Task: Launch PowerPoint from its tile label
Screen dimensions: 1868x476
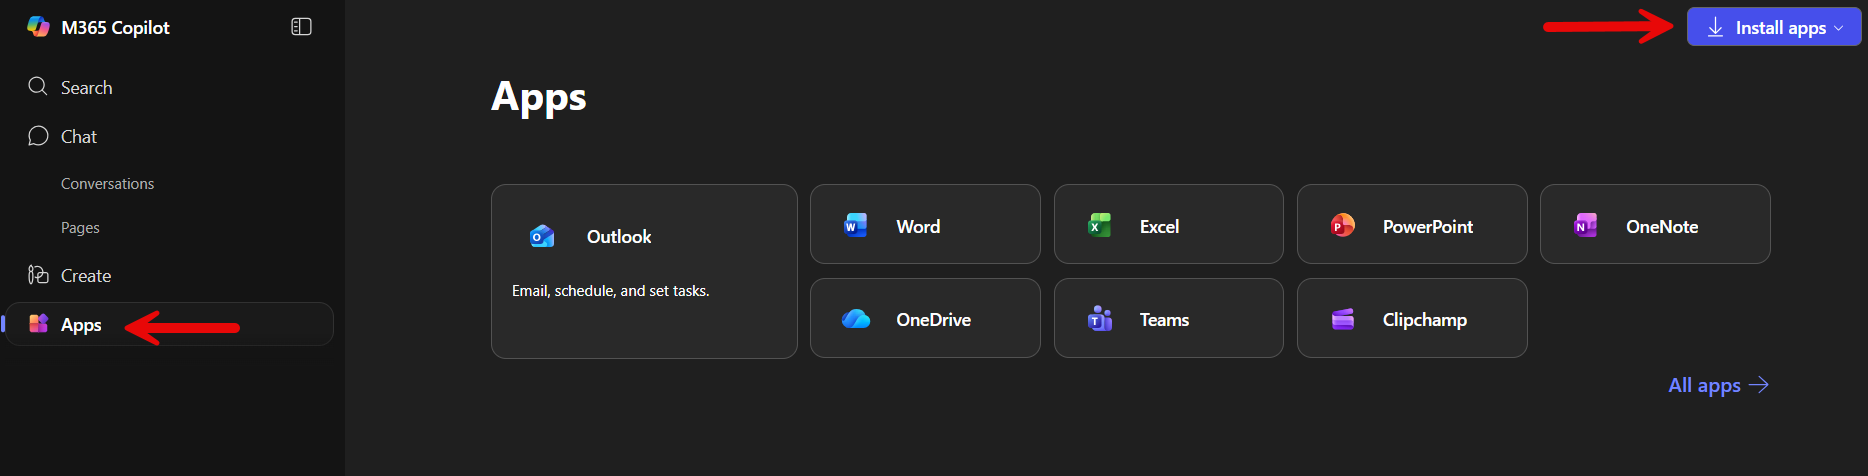Action: click(1427, 227)
